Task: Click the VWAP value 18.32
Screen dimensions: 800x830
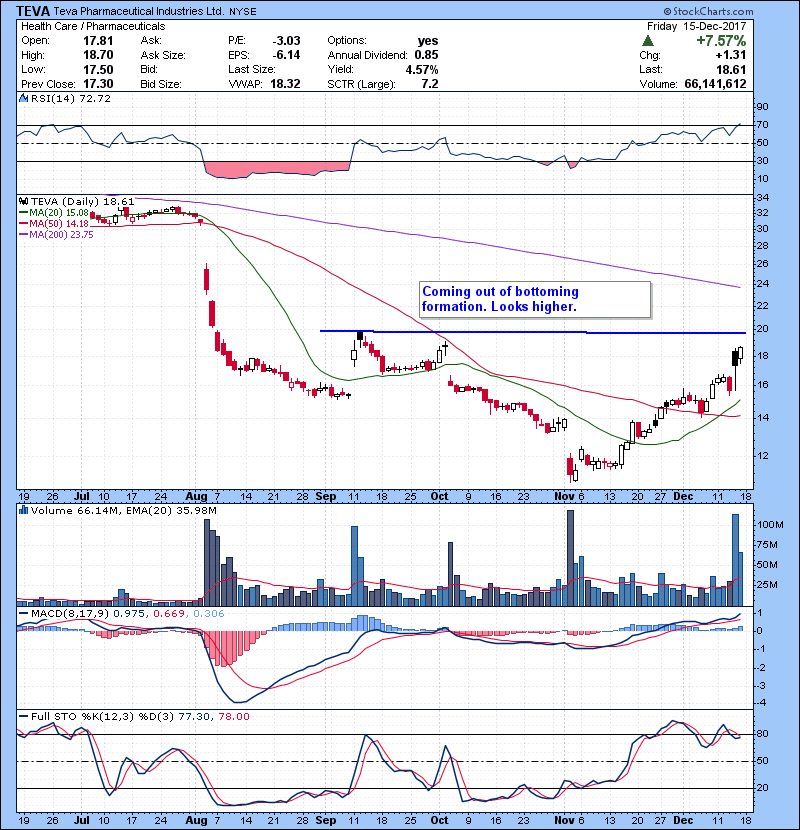Action: pyautogui.click(x=285, y=84)
